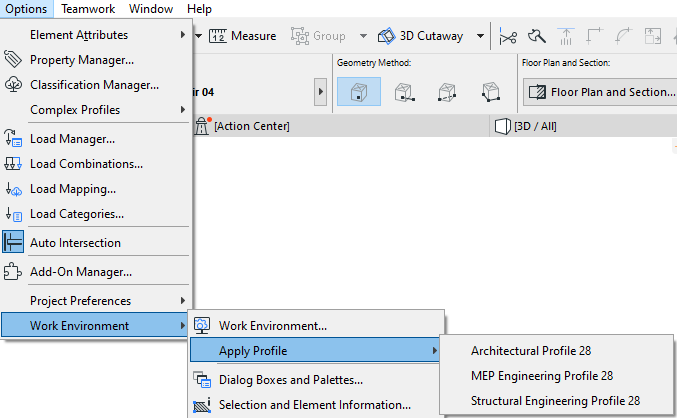Open Selection and Element Information settings
The image size is (677, 418).
coord(315,405)
